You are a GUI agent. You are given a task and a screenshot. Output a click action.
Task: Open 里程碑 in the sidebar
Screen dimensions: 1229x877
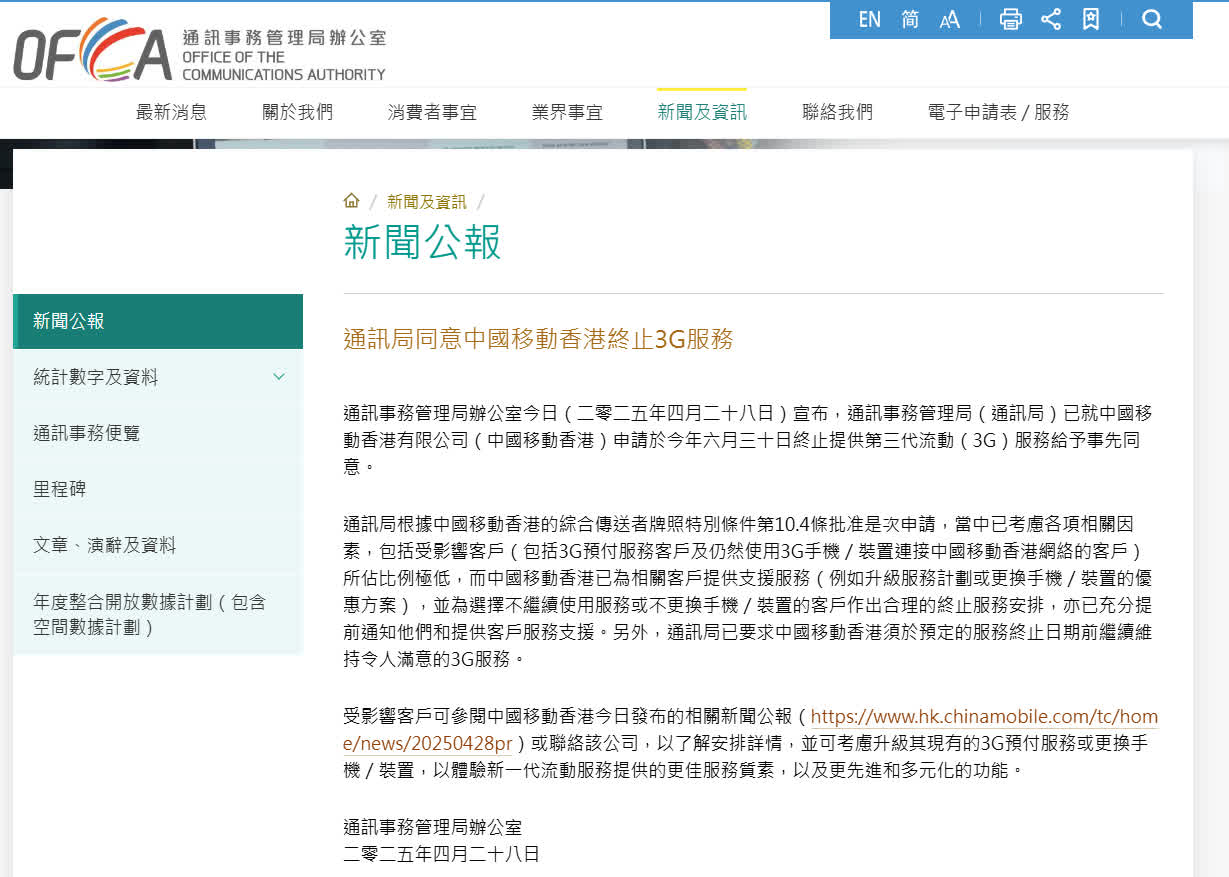click(x=158, y=489)
